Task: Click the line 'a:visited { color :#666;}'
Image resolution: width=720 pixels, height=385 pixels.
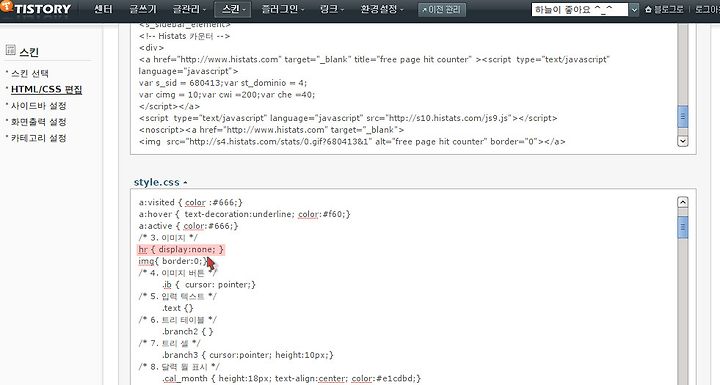Action: tap(191, 202)
